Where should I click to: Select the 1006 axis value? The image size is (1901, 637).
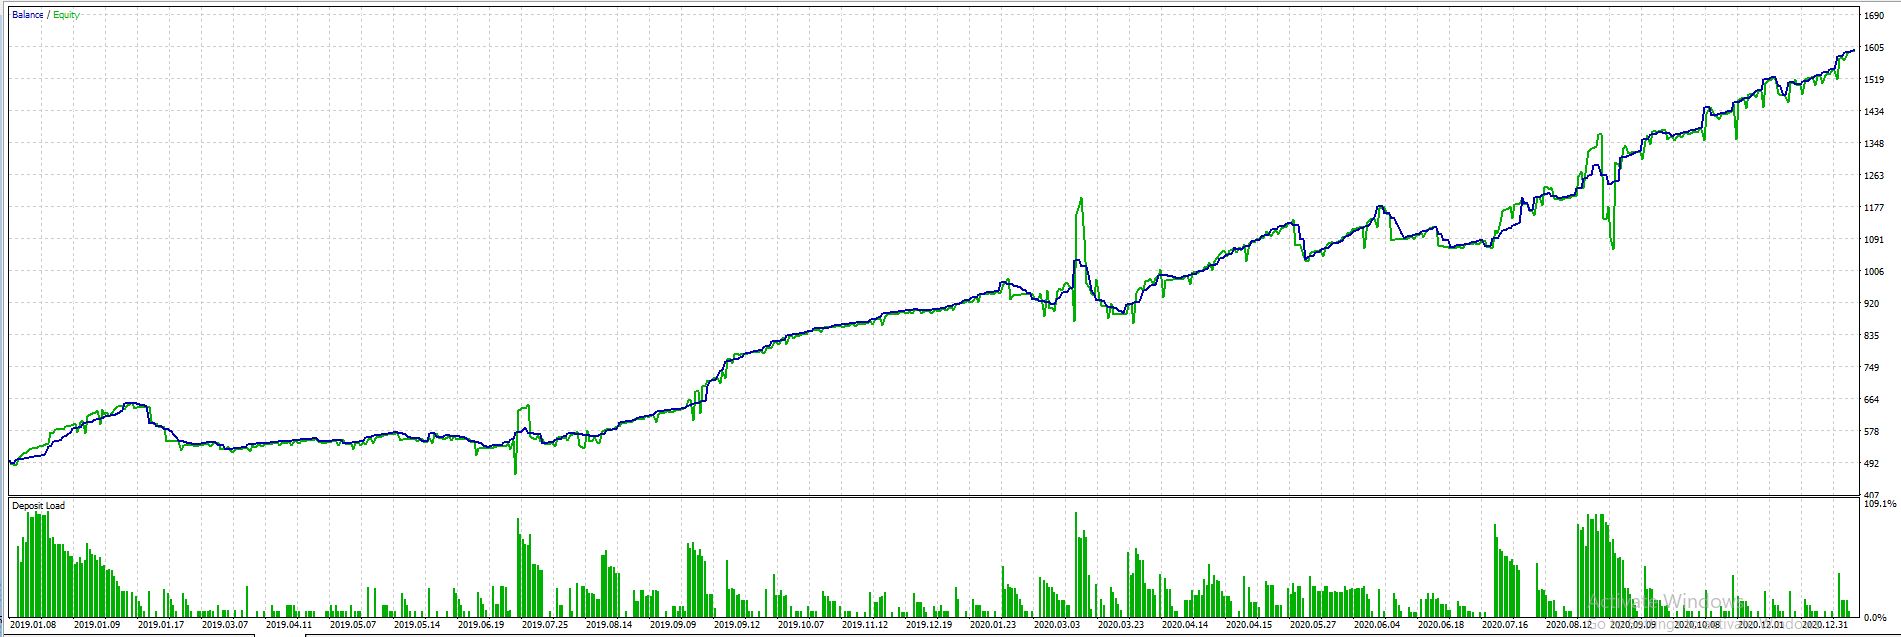tap(1873, 272)
